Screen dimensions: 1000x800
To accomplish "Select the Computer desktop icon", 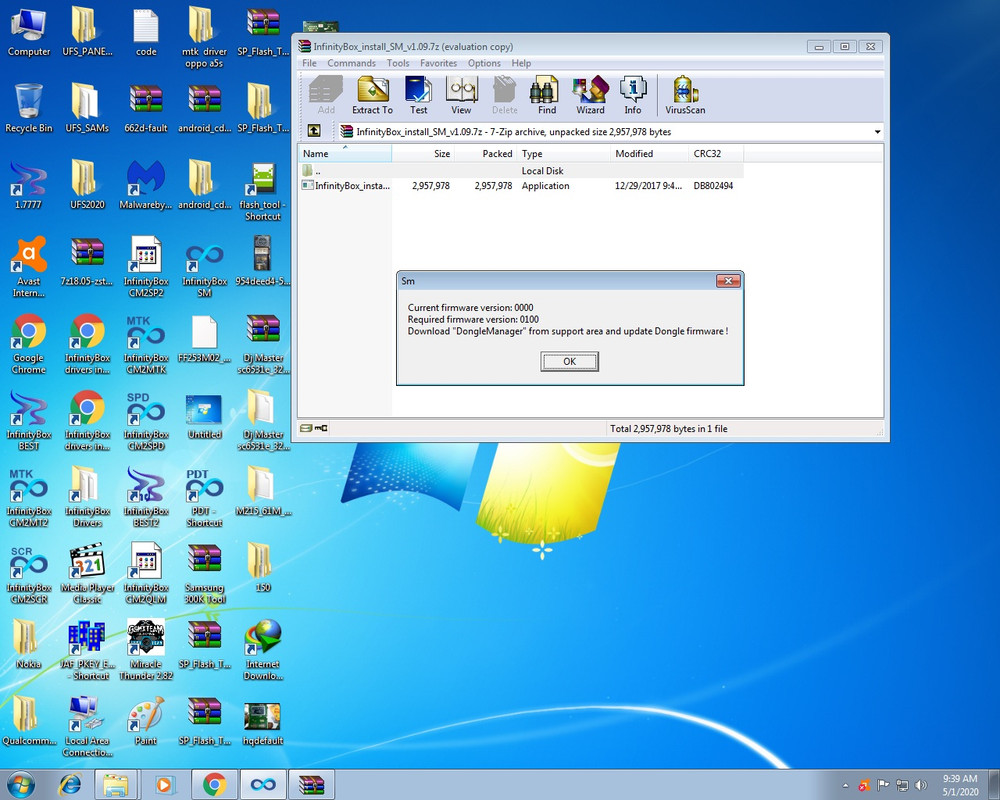I will point(29,32).
